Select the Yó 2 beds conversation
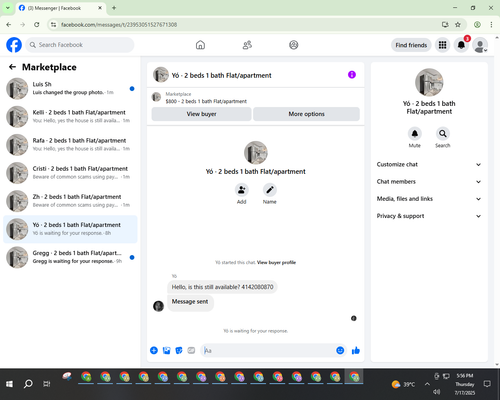The image size is (500, 400). [70, 229]
